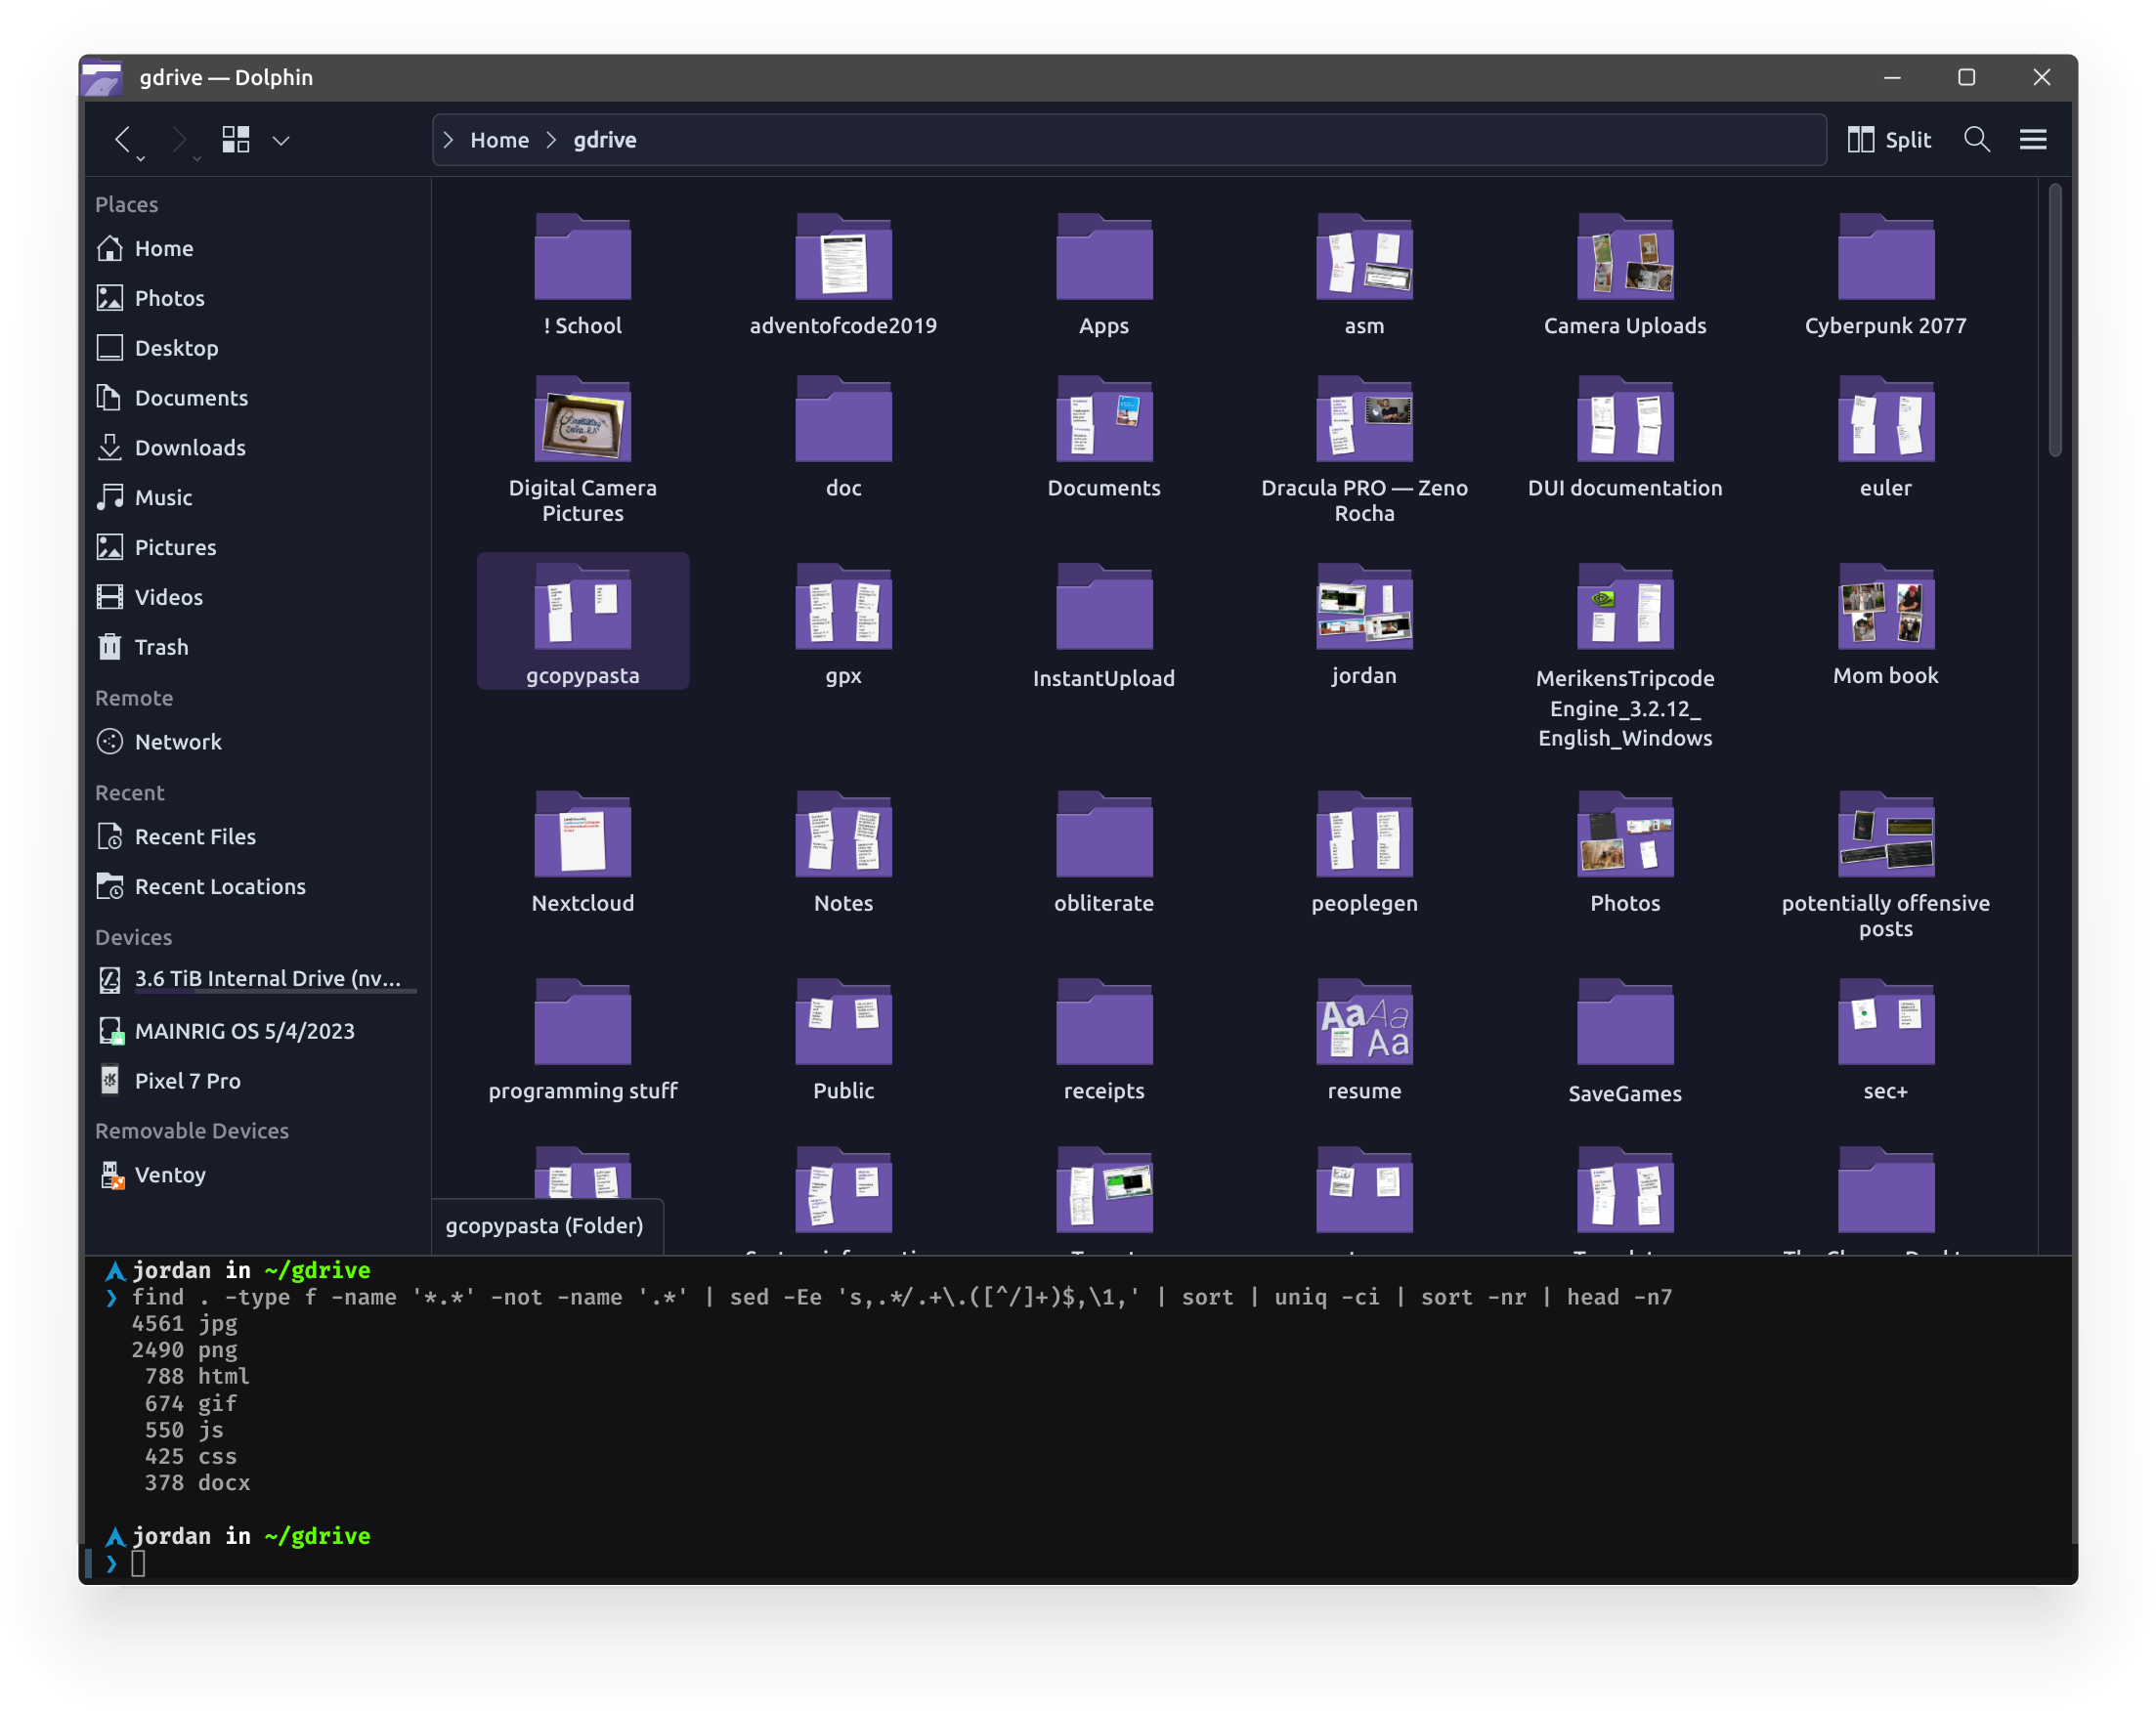Select the Mom book folder
The height and width of the screenshot is (1711, 2156).
pos(1885,625)
